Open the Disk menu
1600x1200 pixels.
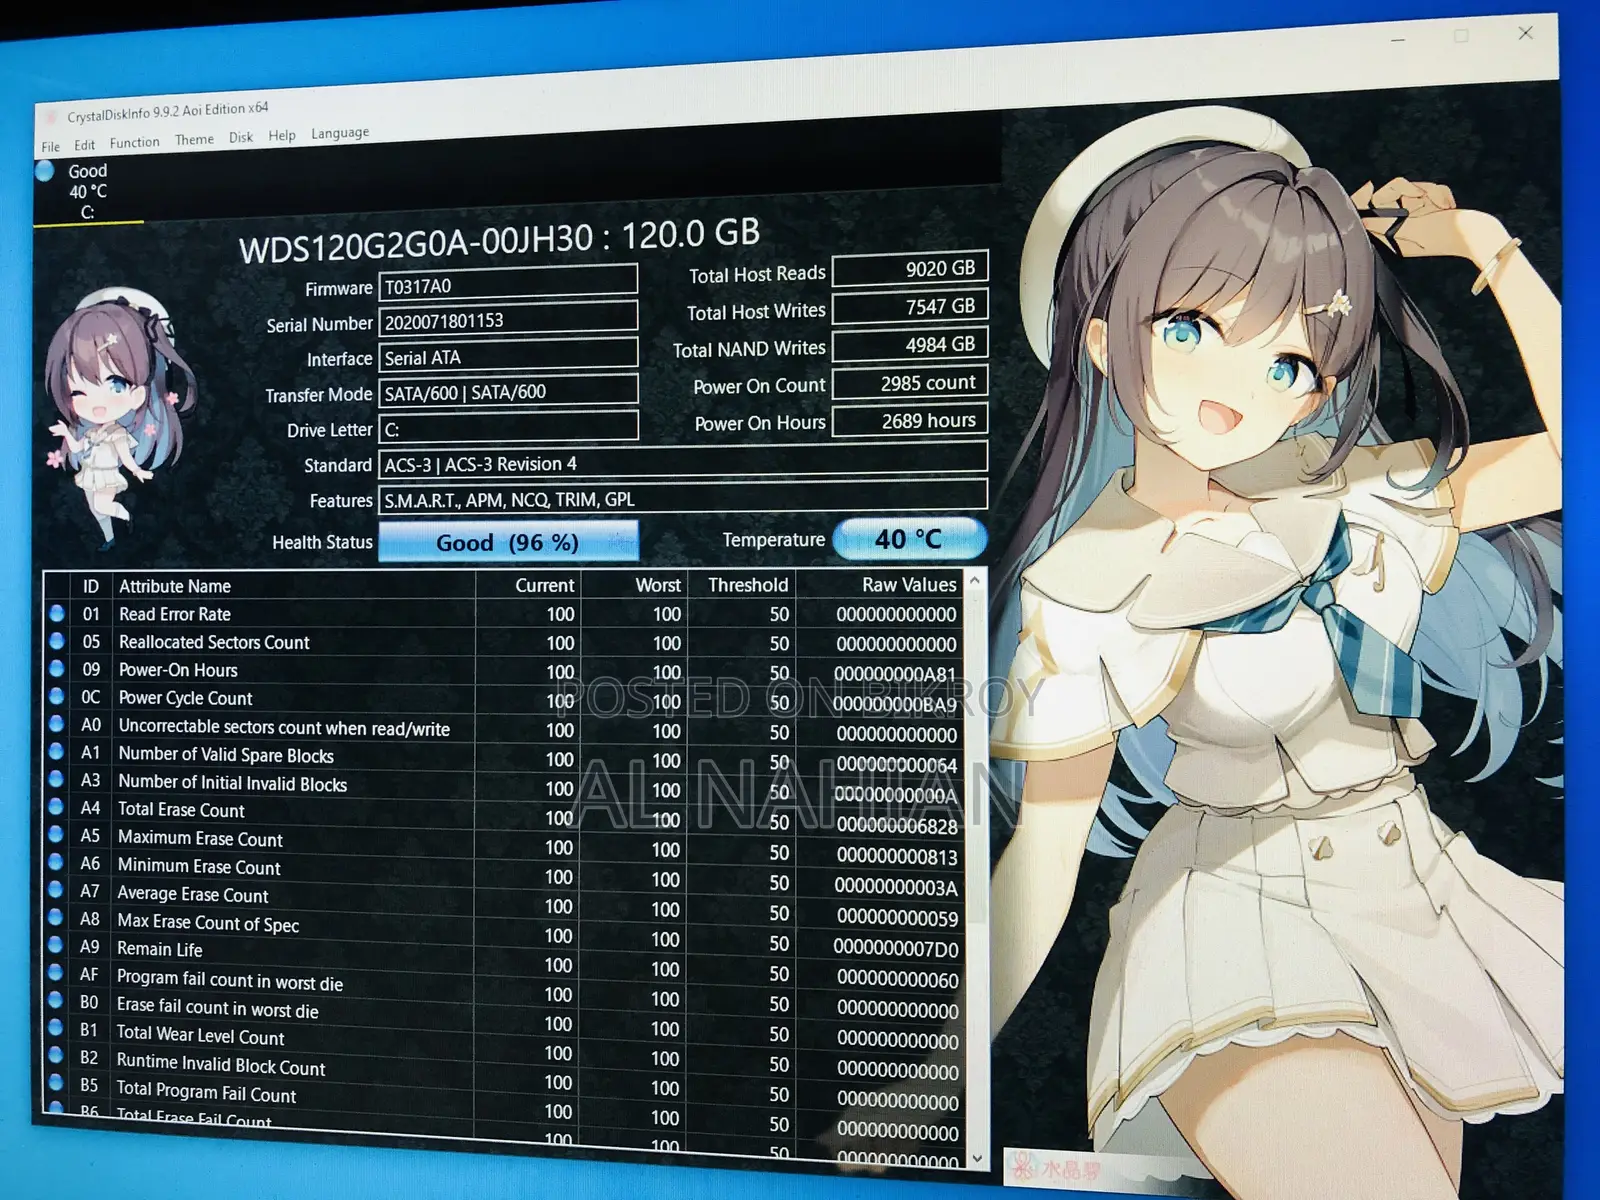(241, 137)
